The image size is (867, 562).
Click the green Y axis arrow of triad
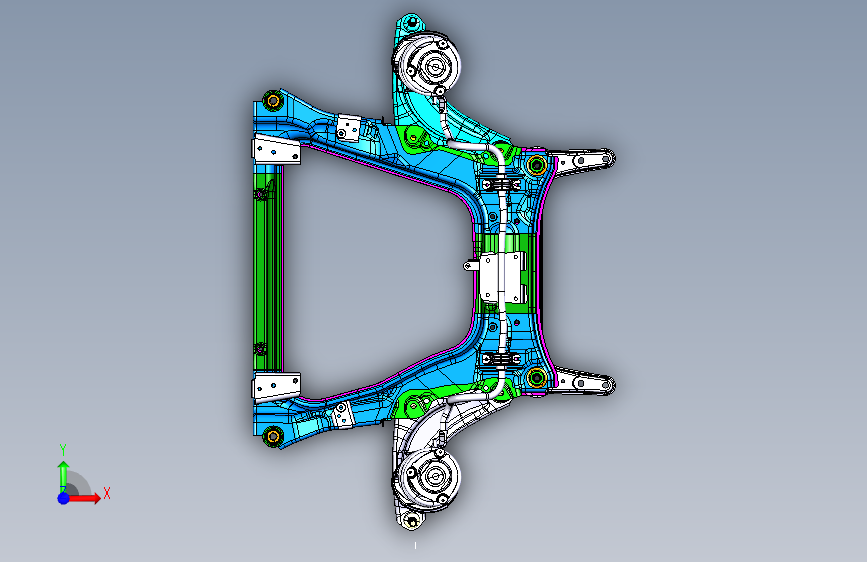64,476
